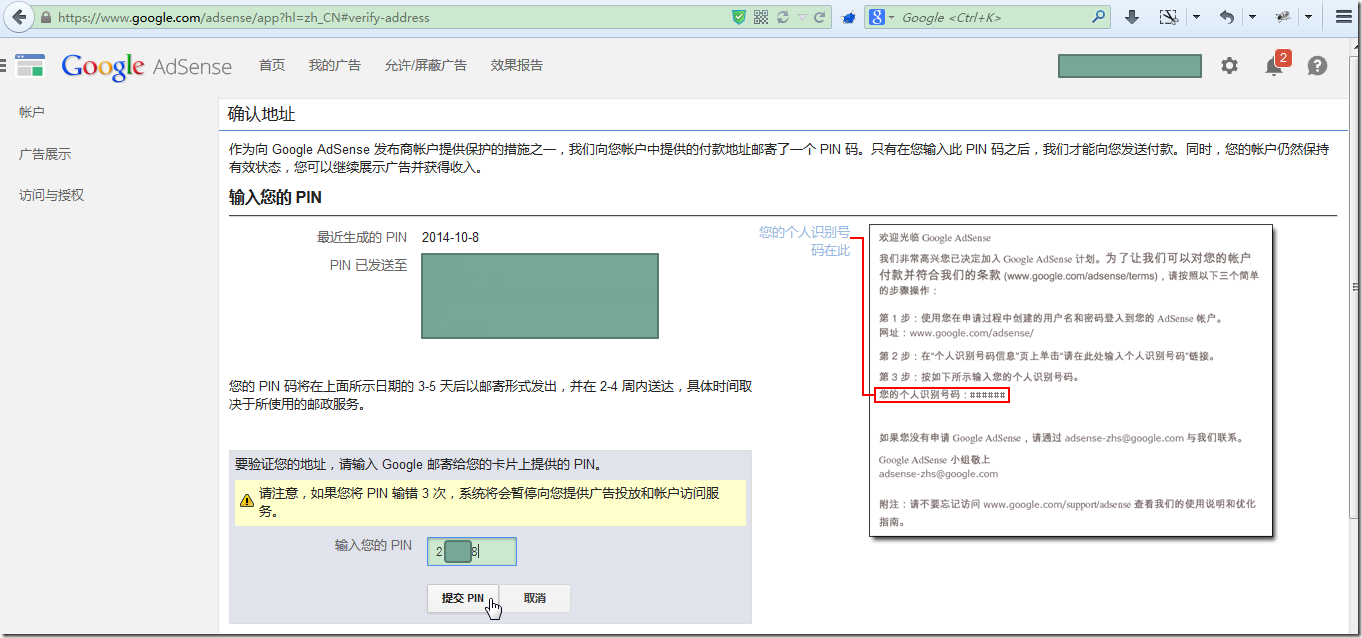
Task: Go back with the browser back arrow
Action: (x=20, y=17)
